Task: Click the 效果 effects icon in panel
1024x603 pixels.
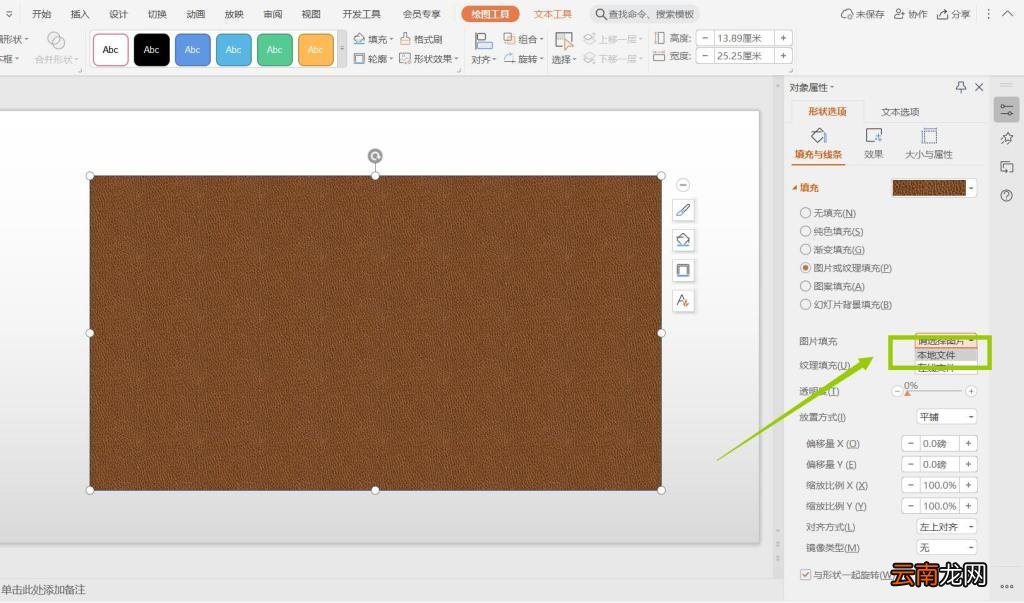Action: point(874,136)
